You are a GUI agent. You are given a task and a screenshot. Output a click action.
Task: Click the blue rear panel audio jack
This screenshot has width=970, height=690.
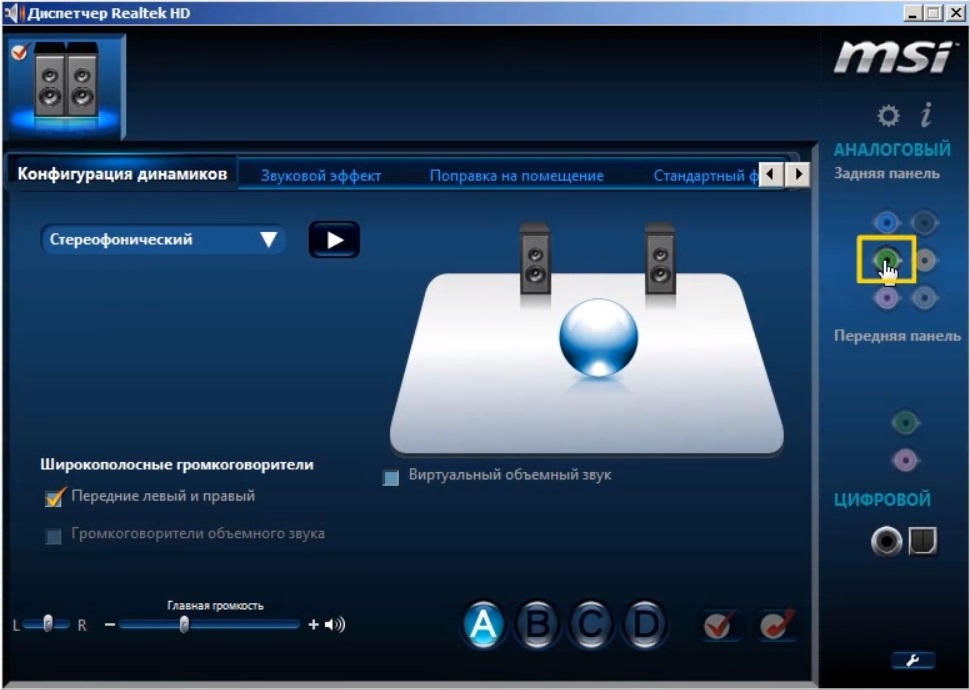tap(887, 222)
